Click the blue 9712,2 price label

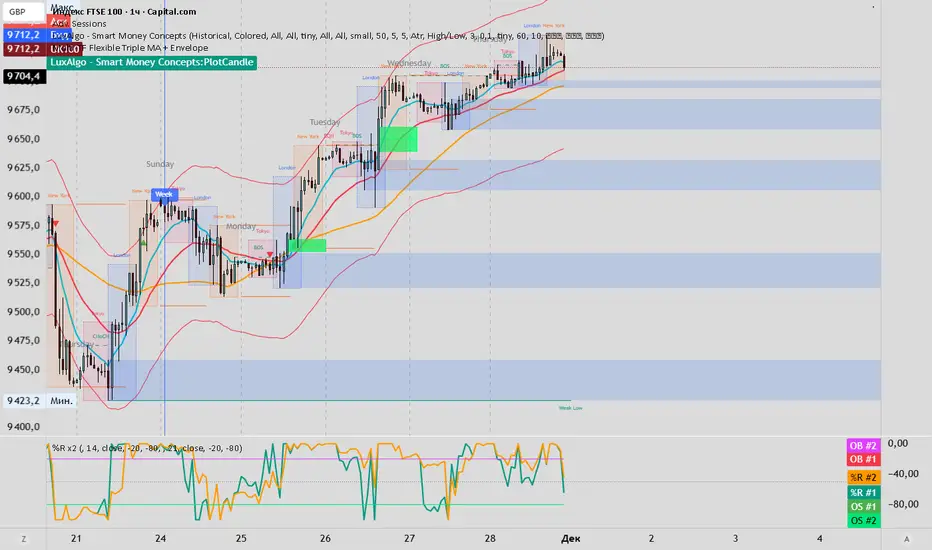click(23, 35)
